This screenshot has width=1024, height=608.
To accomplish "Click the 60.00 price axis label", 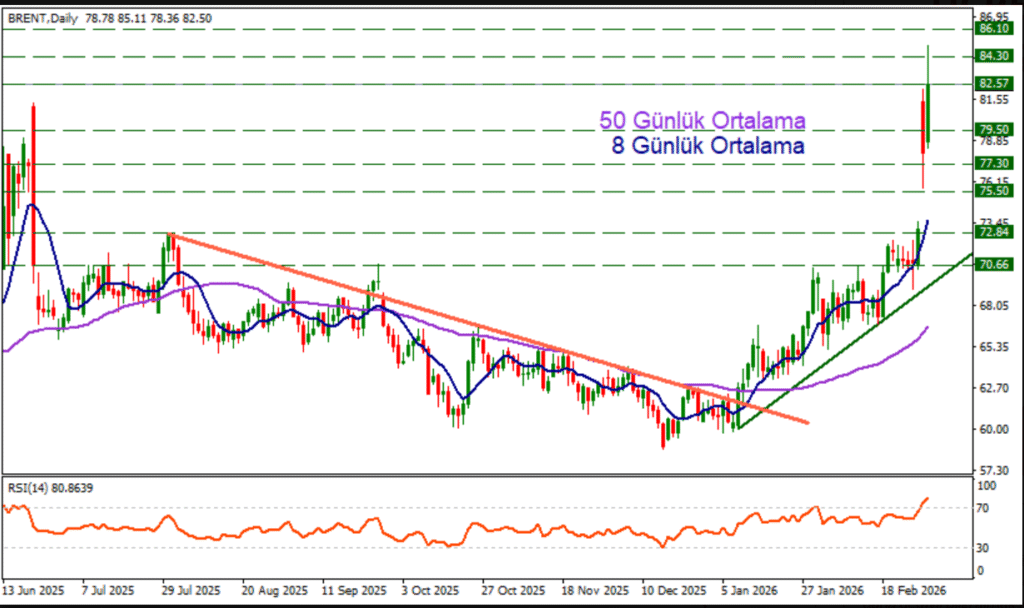I will point(991,429).
